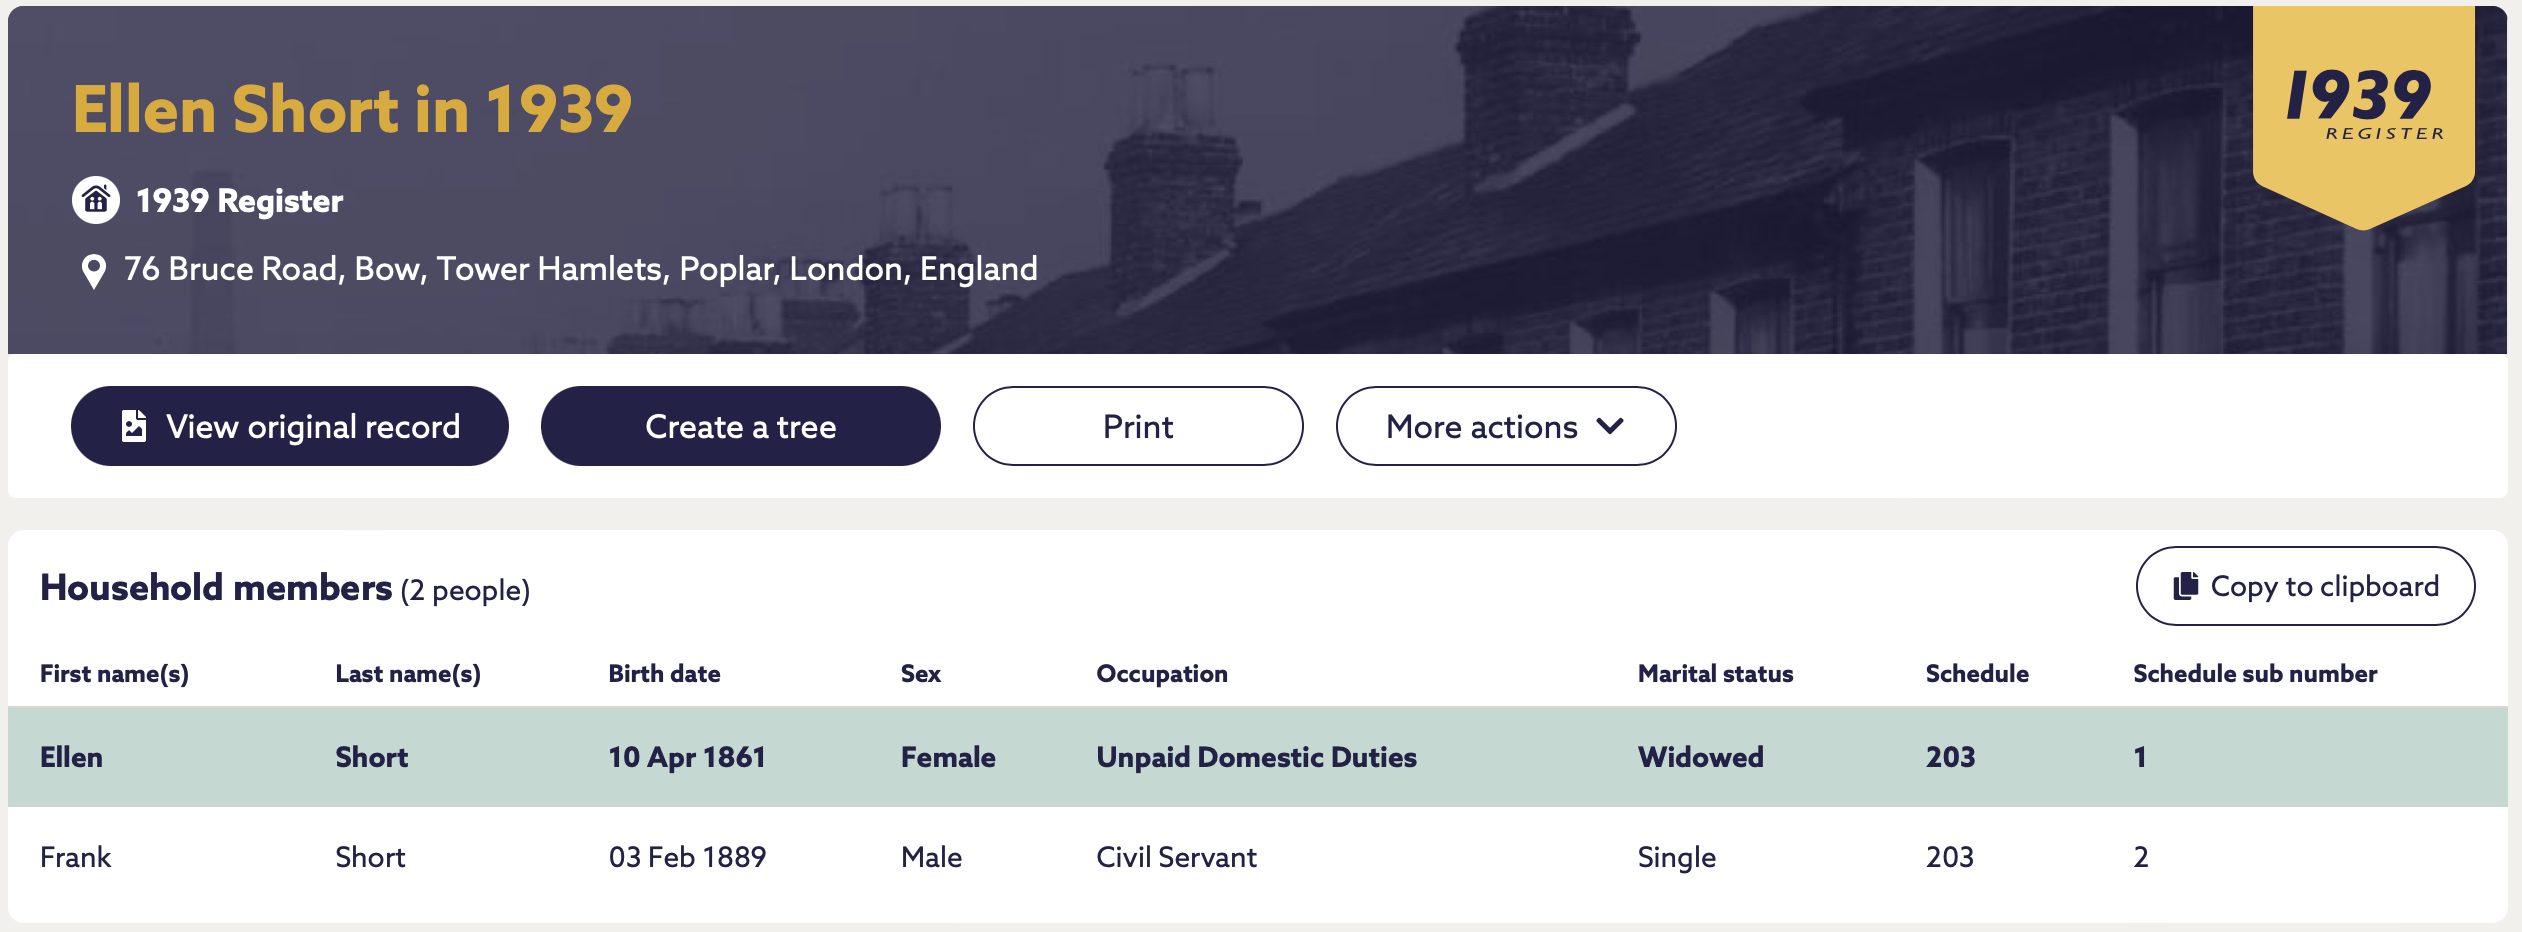Click the 76 Bruce Road address text
The width and height of the screenshot is (2522, 932).
pos(581,269)
